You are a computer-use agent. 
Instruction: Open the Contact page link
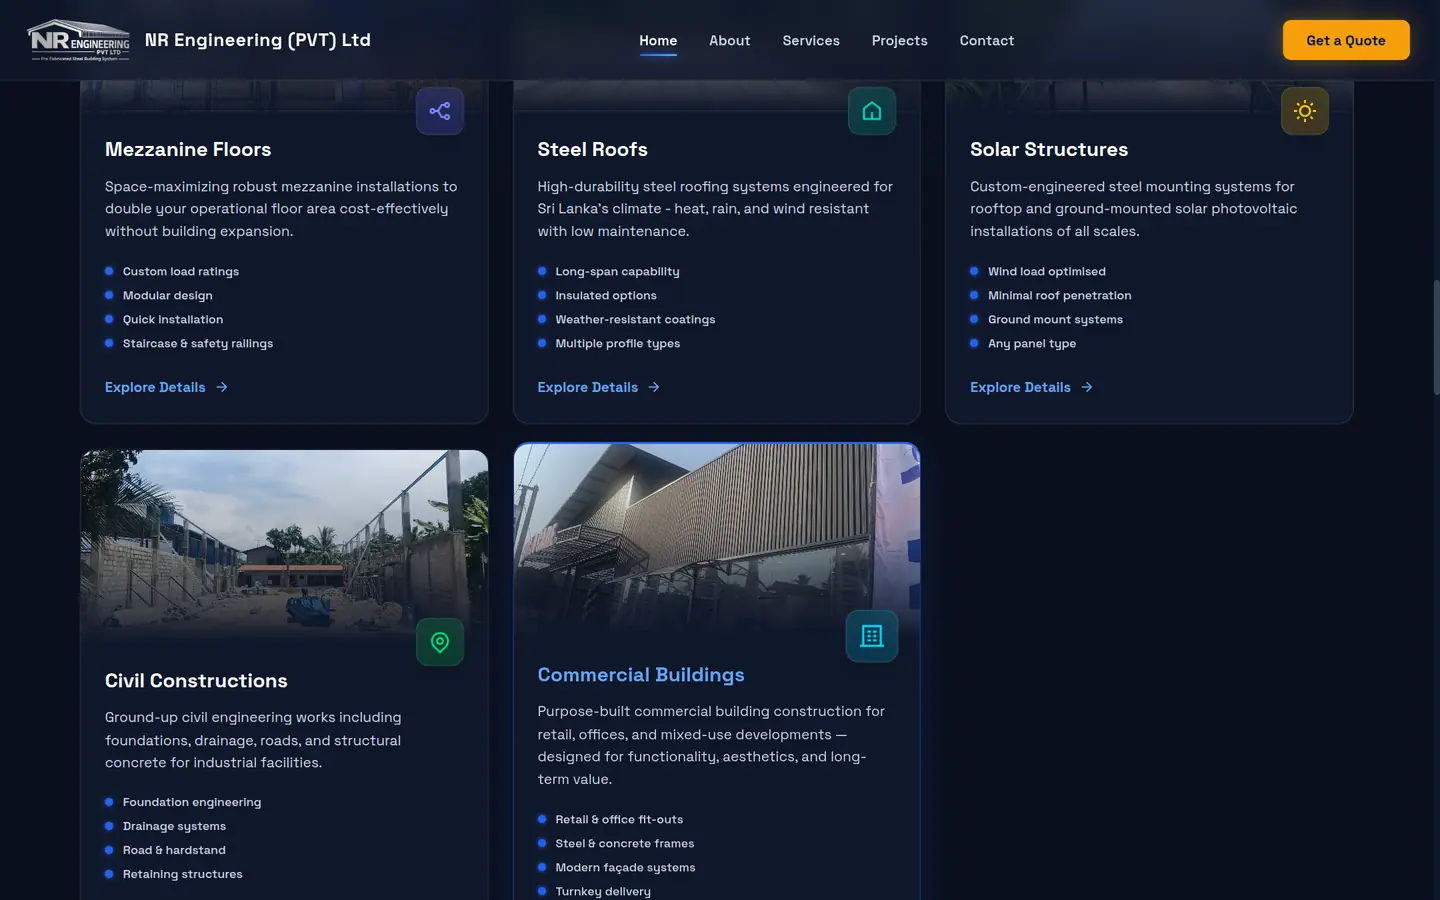point(986,41)
